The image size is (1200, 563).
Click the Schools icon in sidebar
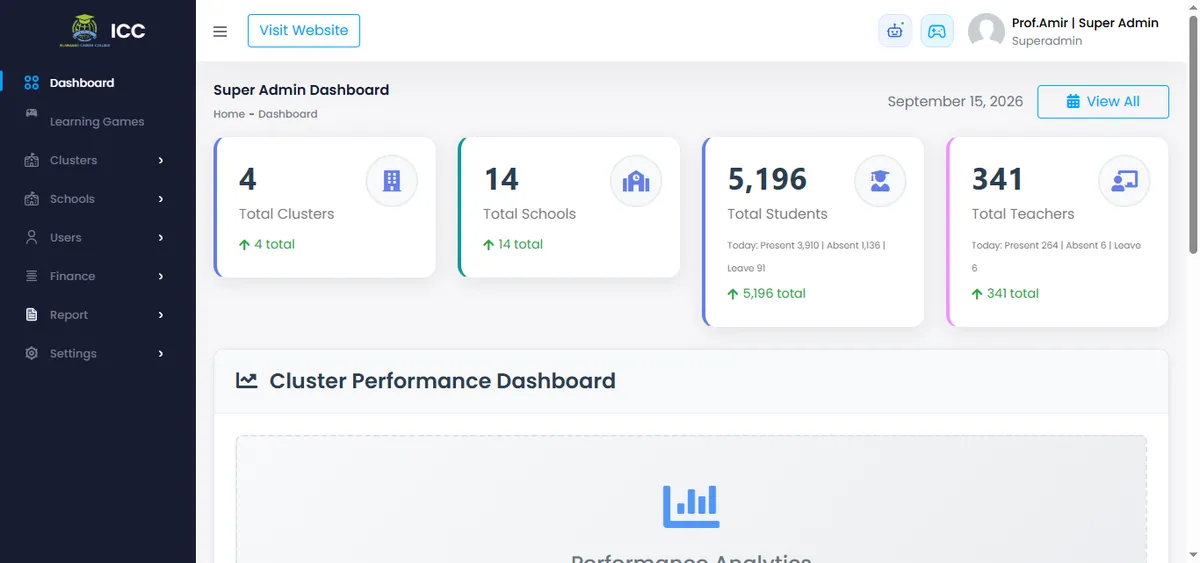tap(31, 199)
